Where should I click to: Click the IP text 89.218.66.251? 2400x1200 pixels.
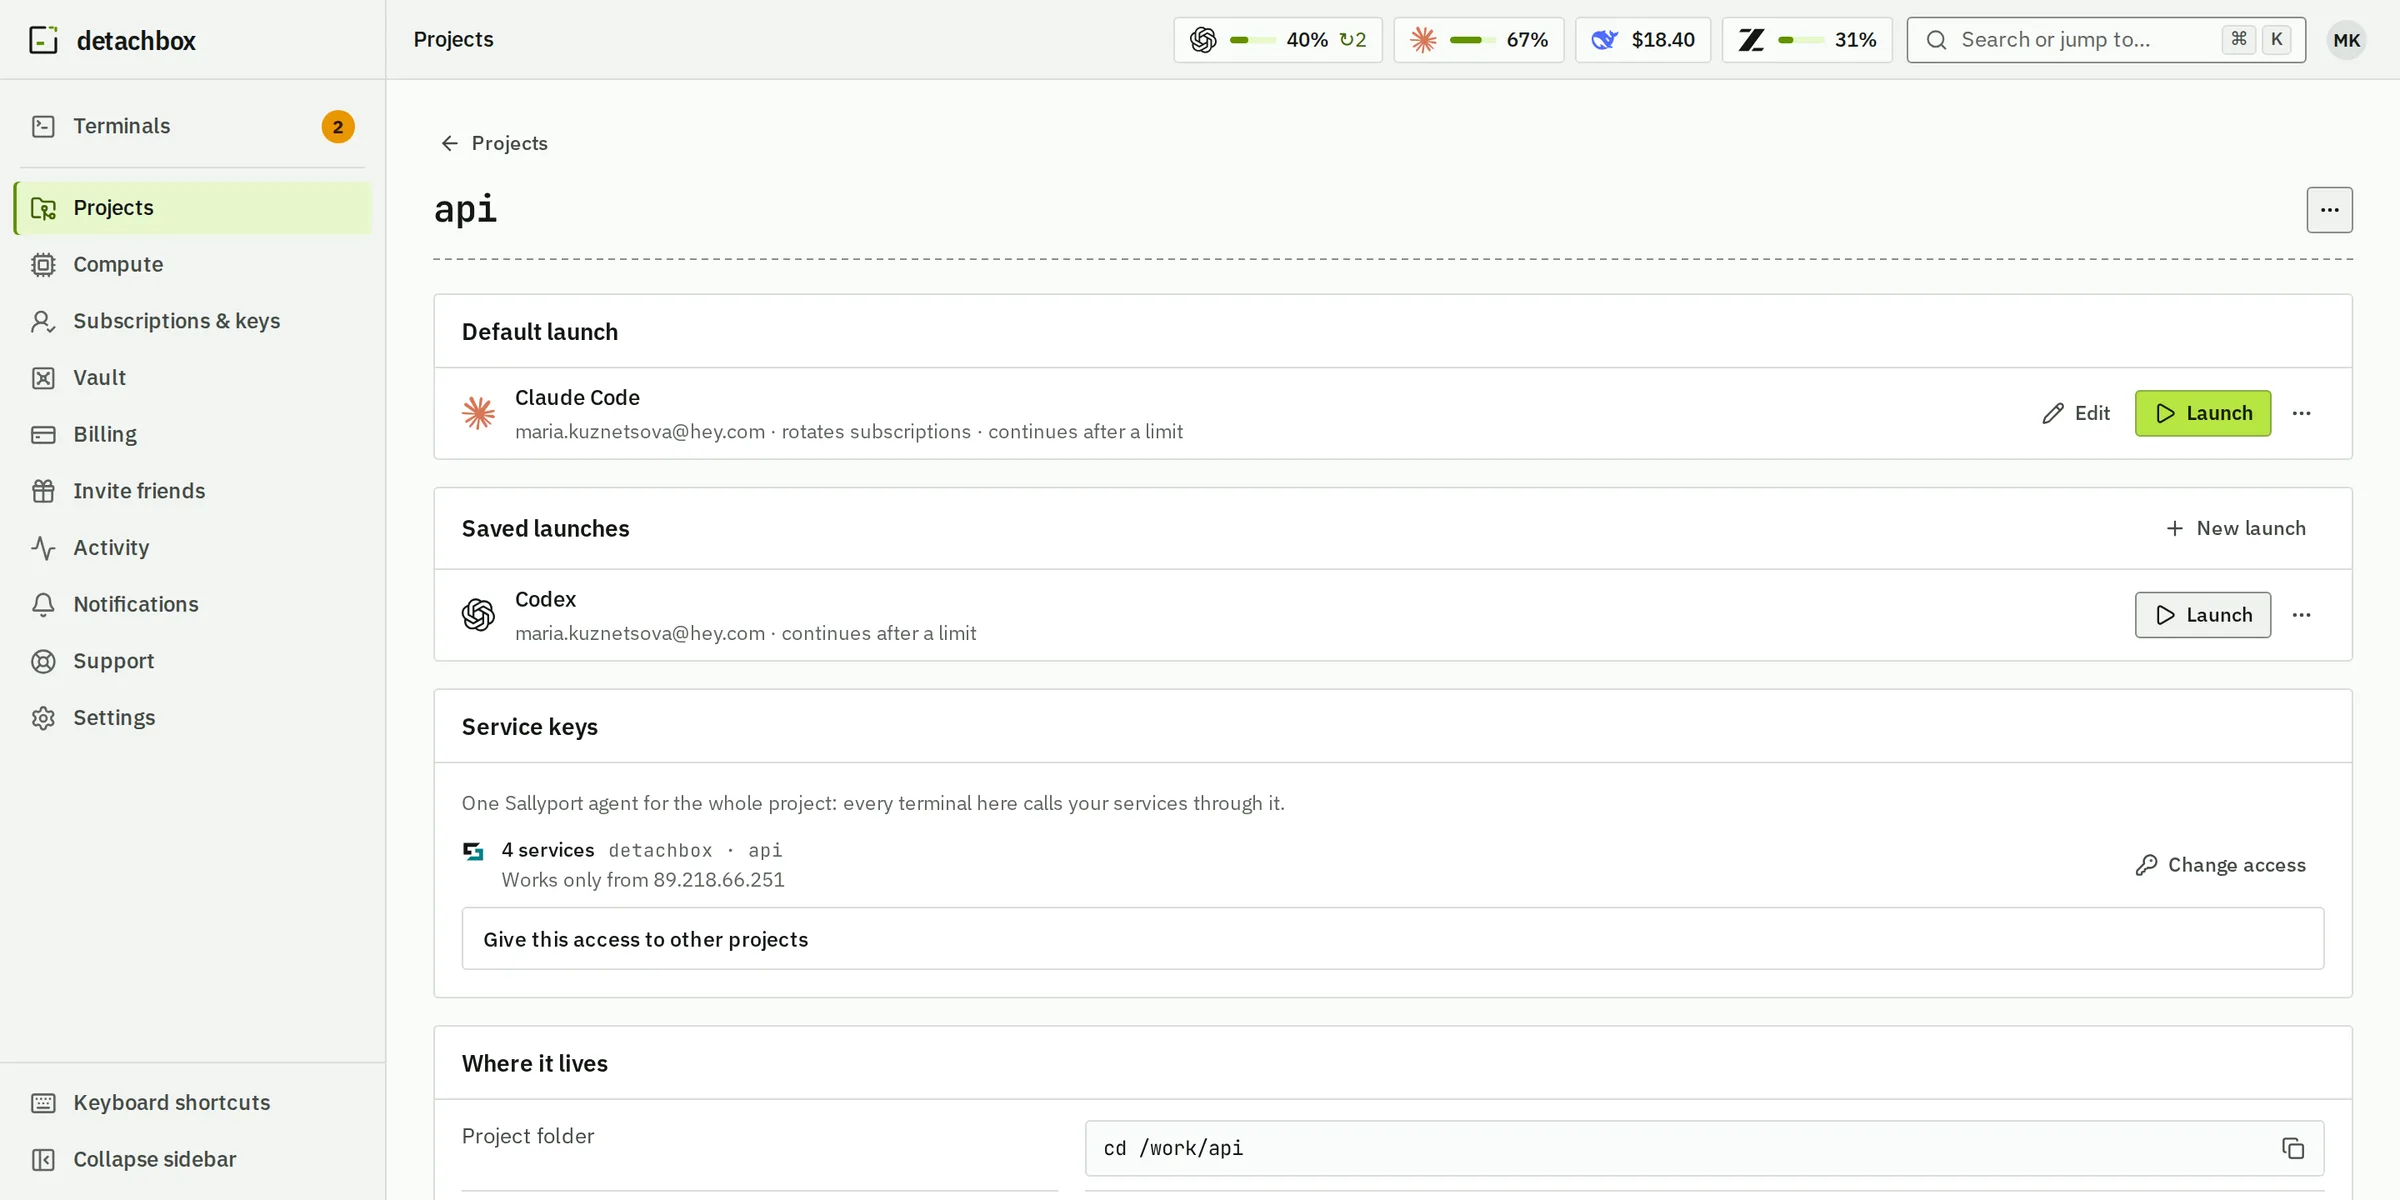click(719, 880)
